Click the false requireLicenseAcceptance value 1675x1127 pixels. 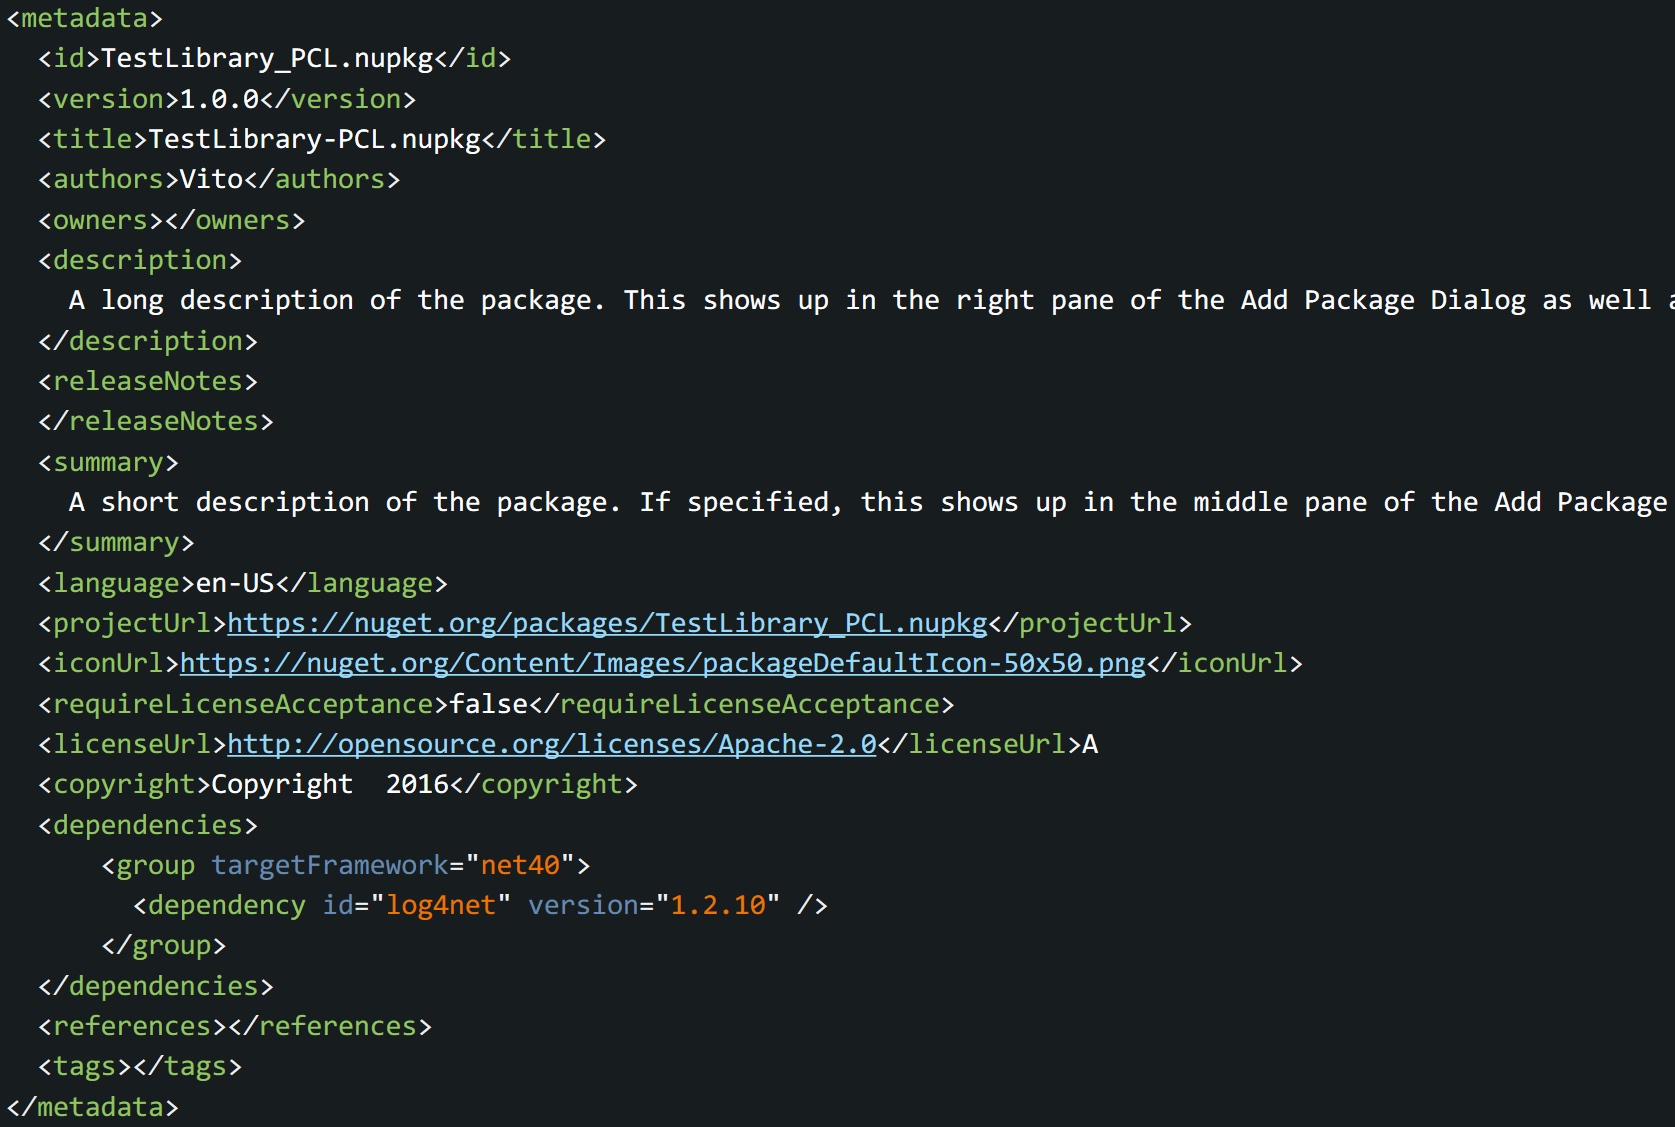[x=488, y=704]
